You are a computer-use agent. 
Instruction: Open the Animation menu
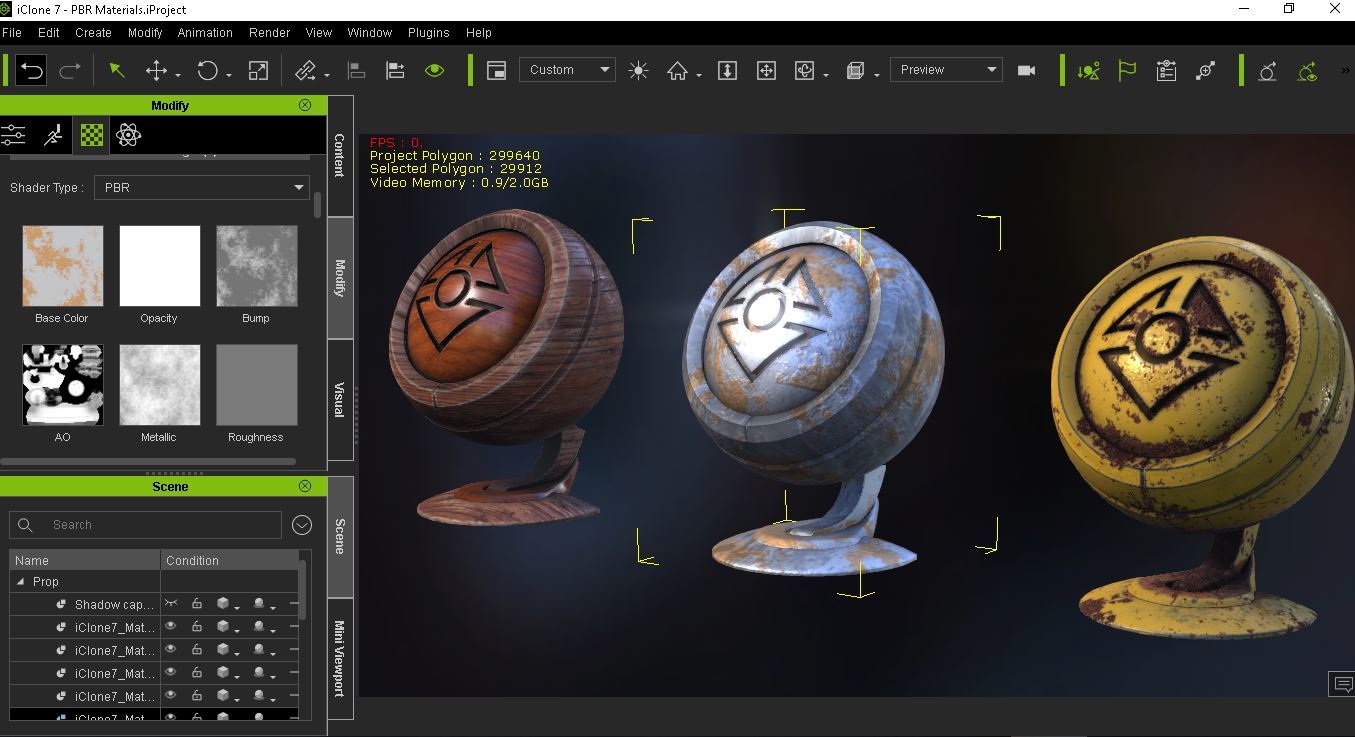click(x=205, y=32)
